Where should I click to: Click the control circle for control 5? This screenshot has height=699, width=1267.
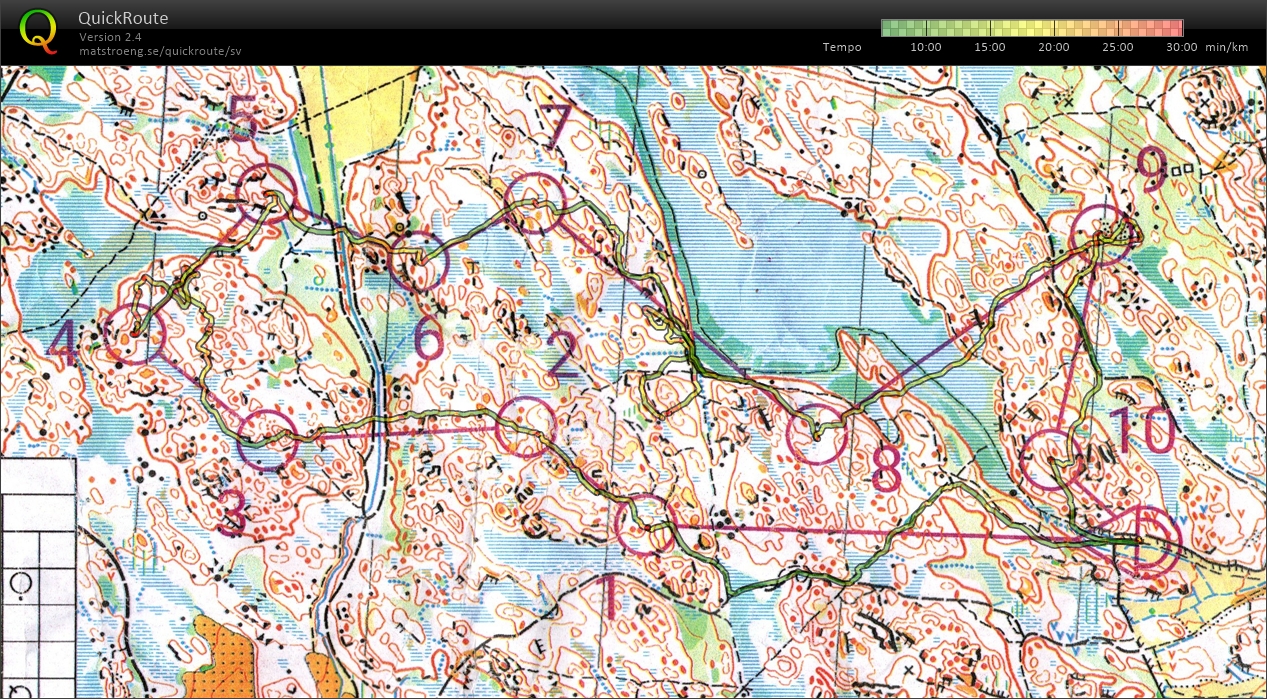[x=268, y=192]
